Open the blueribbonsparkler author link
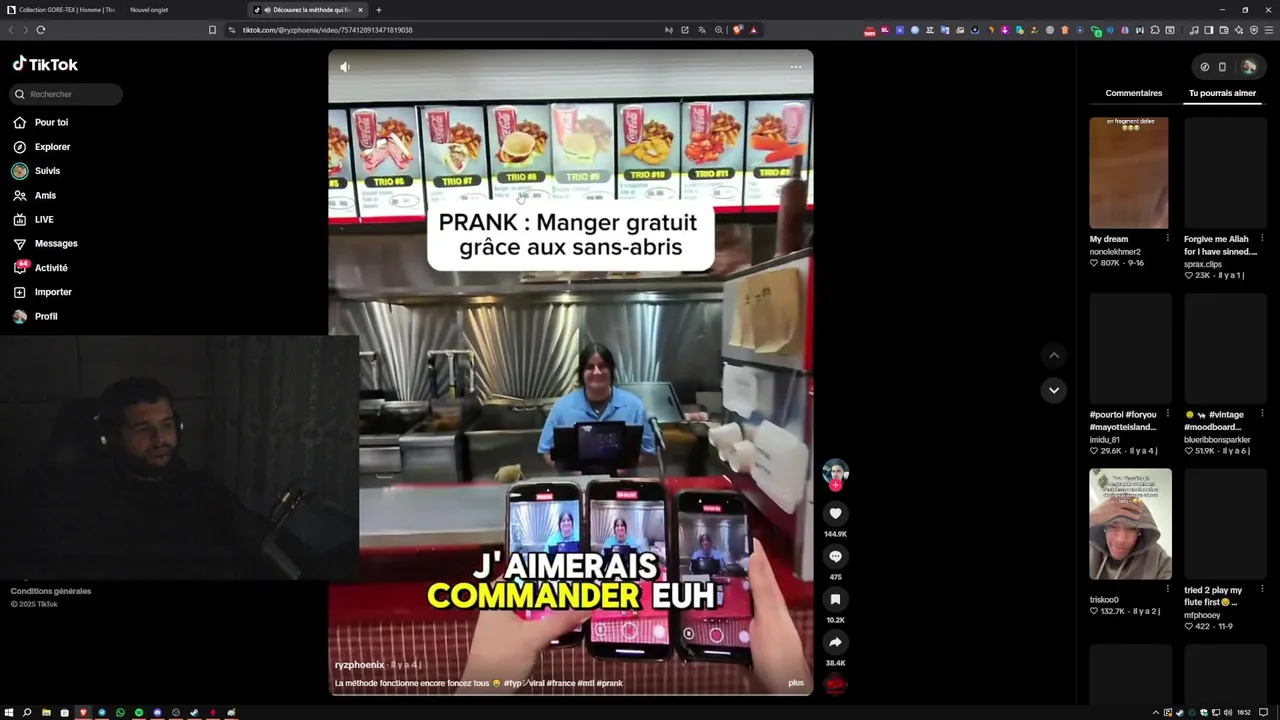The height and width of the screenshot is (720, 1280). [1217, 439]
